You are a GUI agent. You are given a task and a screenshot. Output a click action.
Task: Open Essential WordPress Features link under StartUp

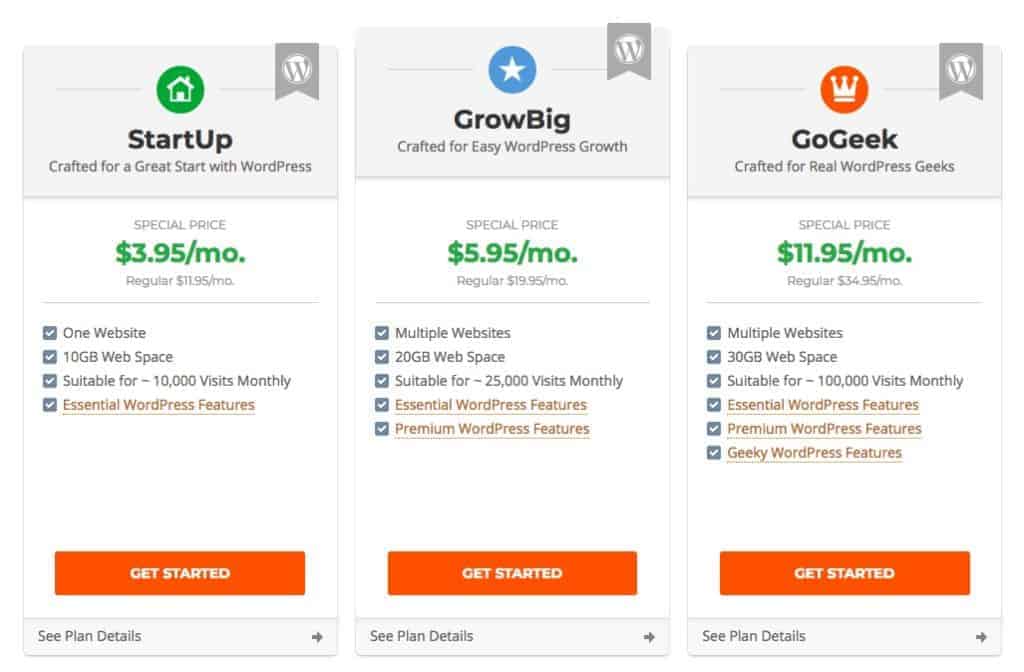coord(159,405)
